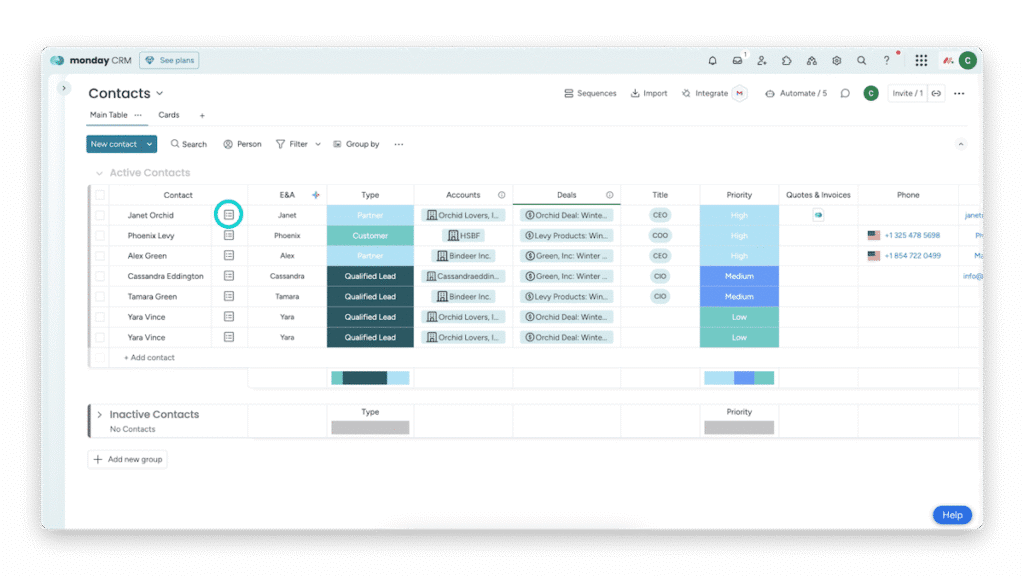Screen dimensions: 1024x576
Task: Collapse the Active Contacts group
Action: tap(99, 173)
